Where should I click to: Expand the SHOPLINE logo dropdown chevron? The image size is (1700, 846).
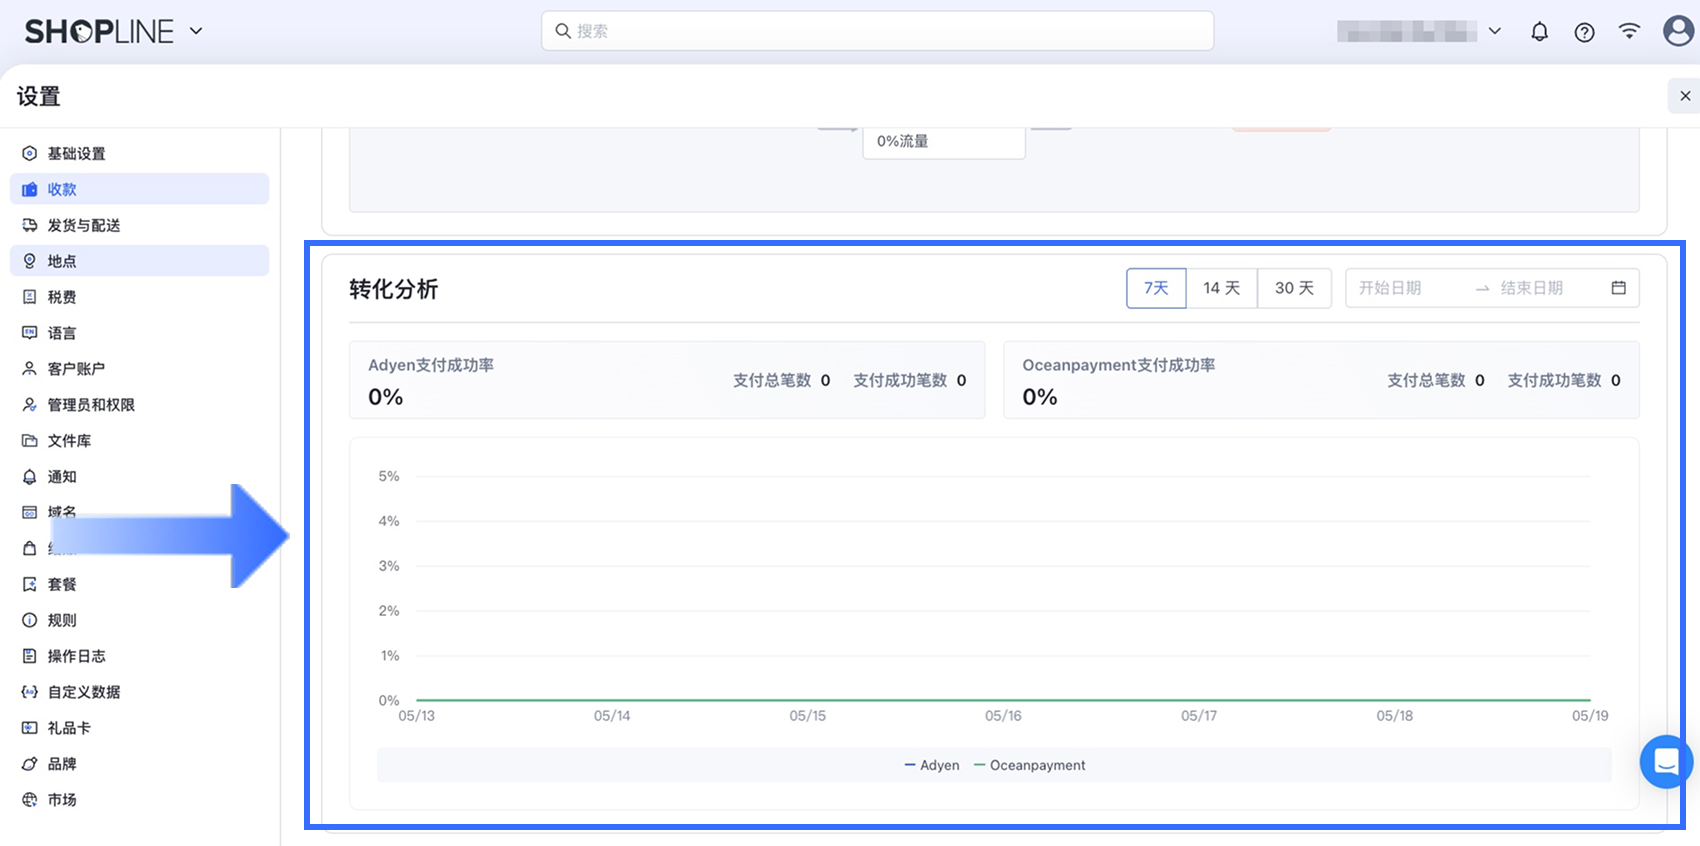tap(196, 31)
